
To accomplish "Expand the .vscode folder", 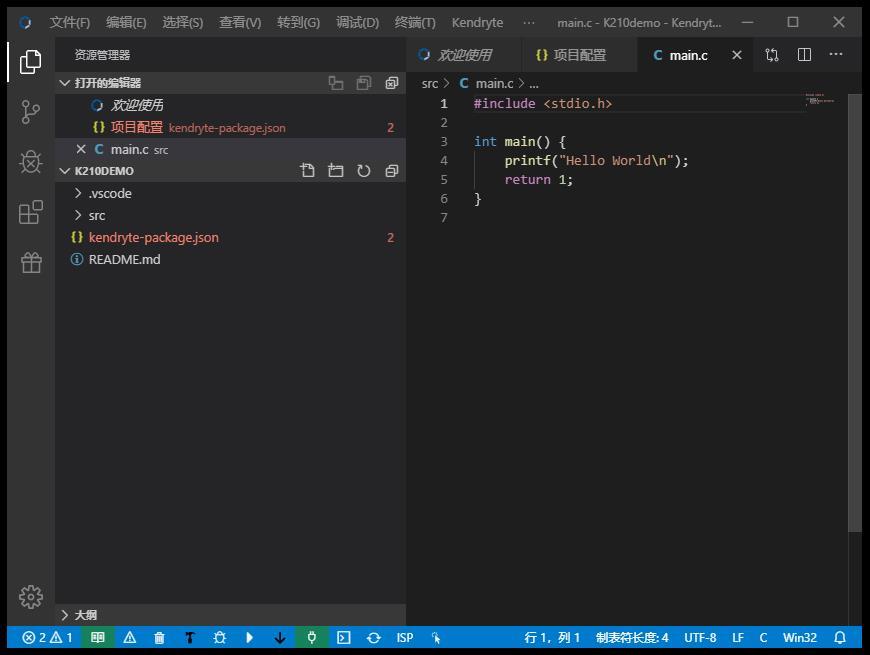I will (230, 193).
